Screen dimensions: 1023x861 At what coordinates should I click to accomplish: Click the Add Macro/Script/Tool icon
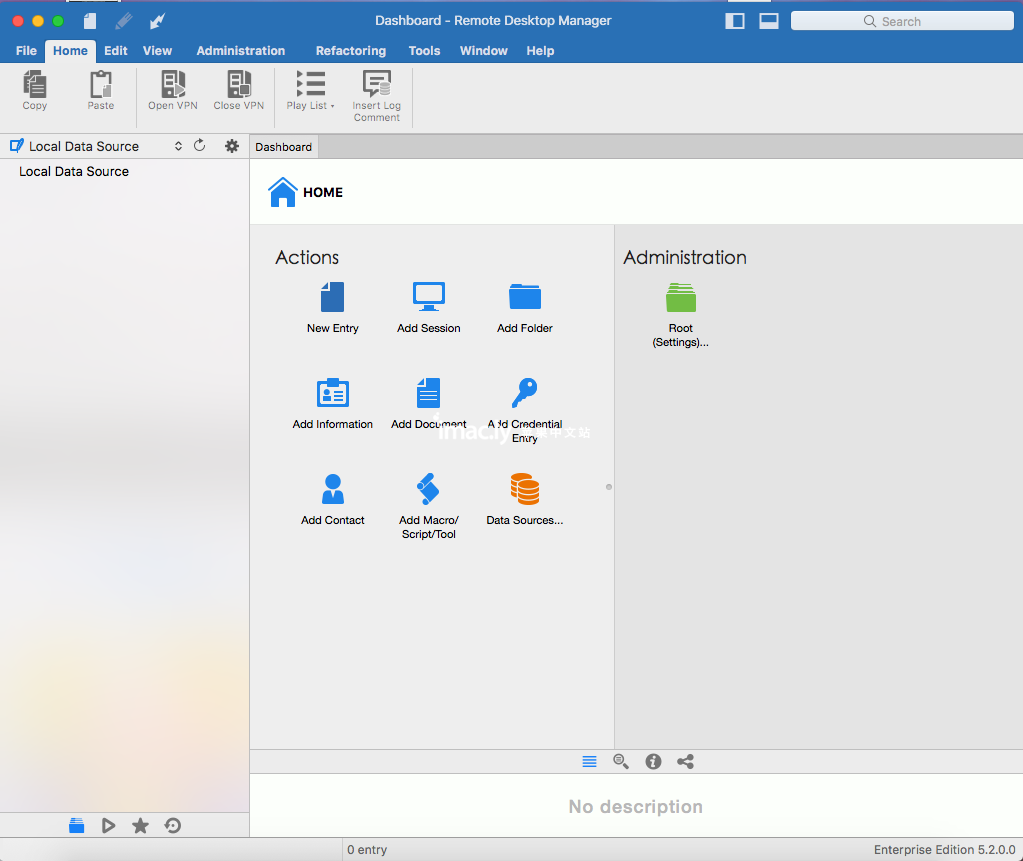pyautogui.click(x=428, y=489)
